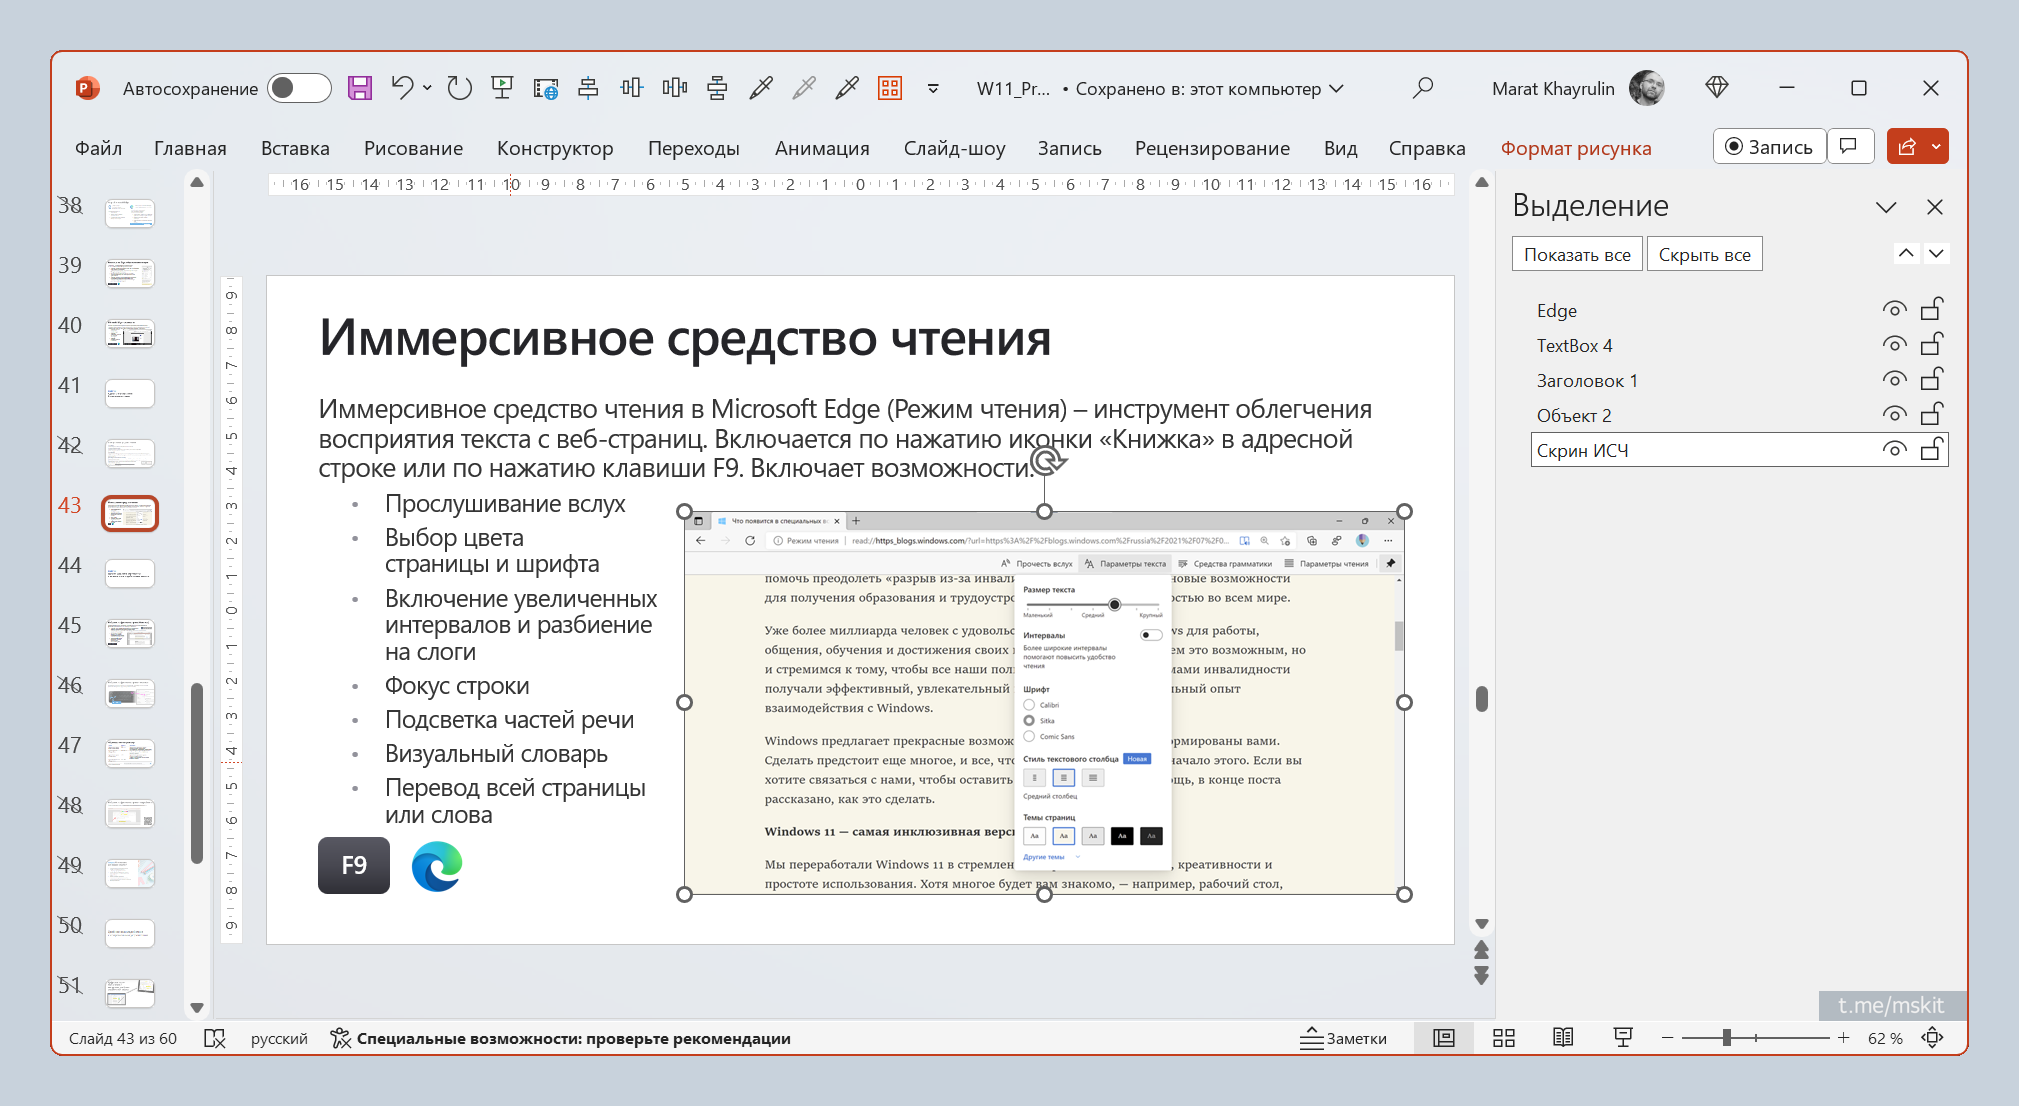Click the slide editor vertical scrollbar thumb
The width and height of the screenshot is (2019, 1106).
(x=1482, y=698)
